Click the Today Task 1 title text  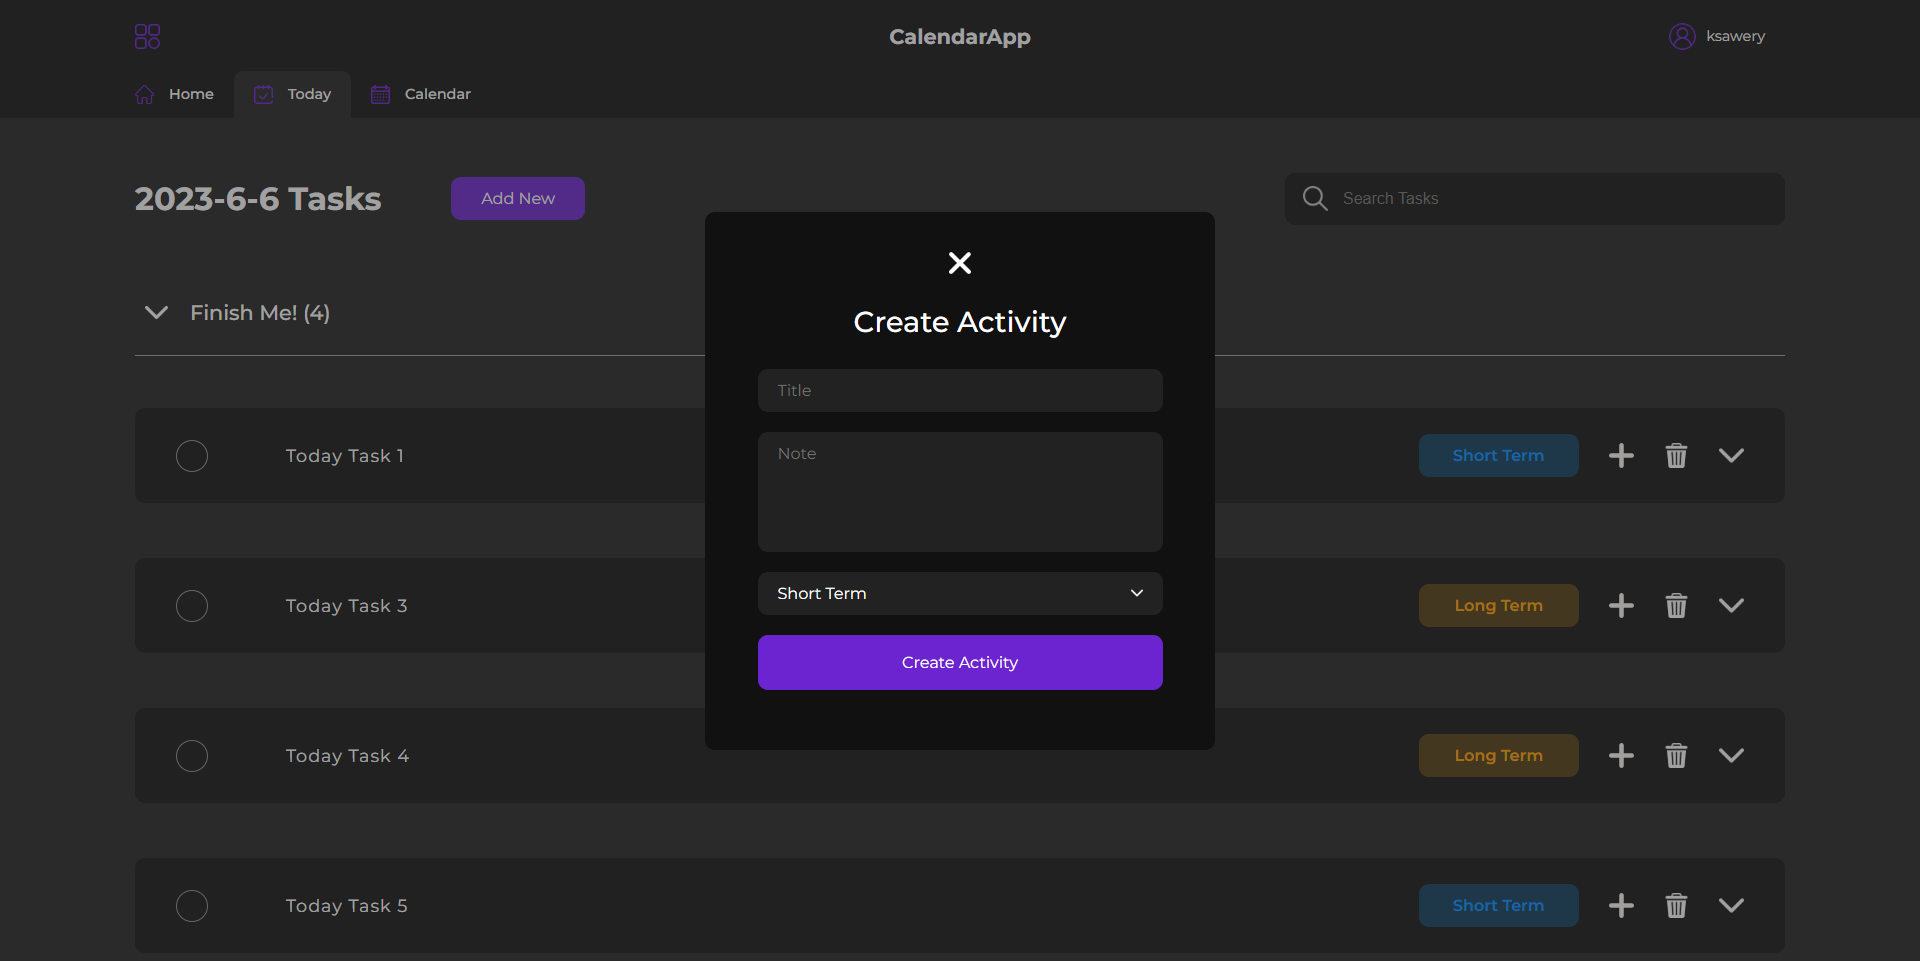tap(345, 456)
